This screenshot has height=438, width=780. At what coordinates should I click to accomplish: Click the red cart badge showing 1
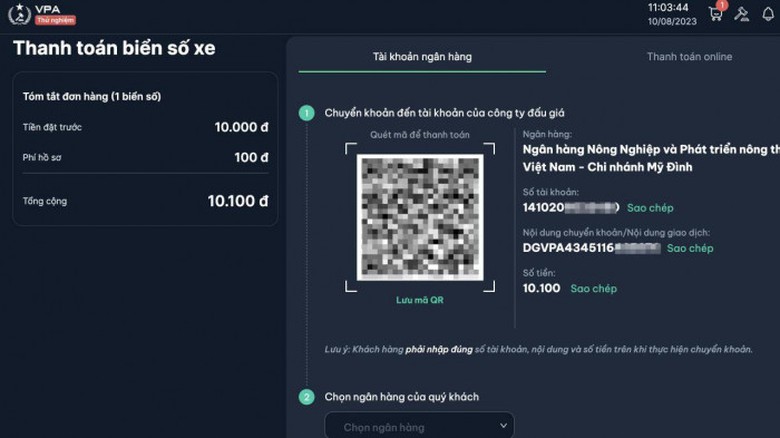(721, 6)
